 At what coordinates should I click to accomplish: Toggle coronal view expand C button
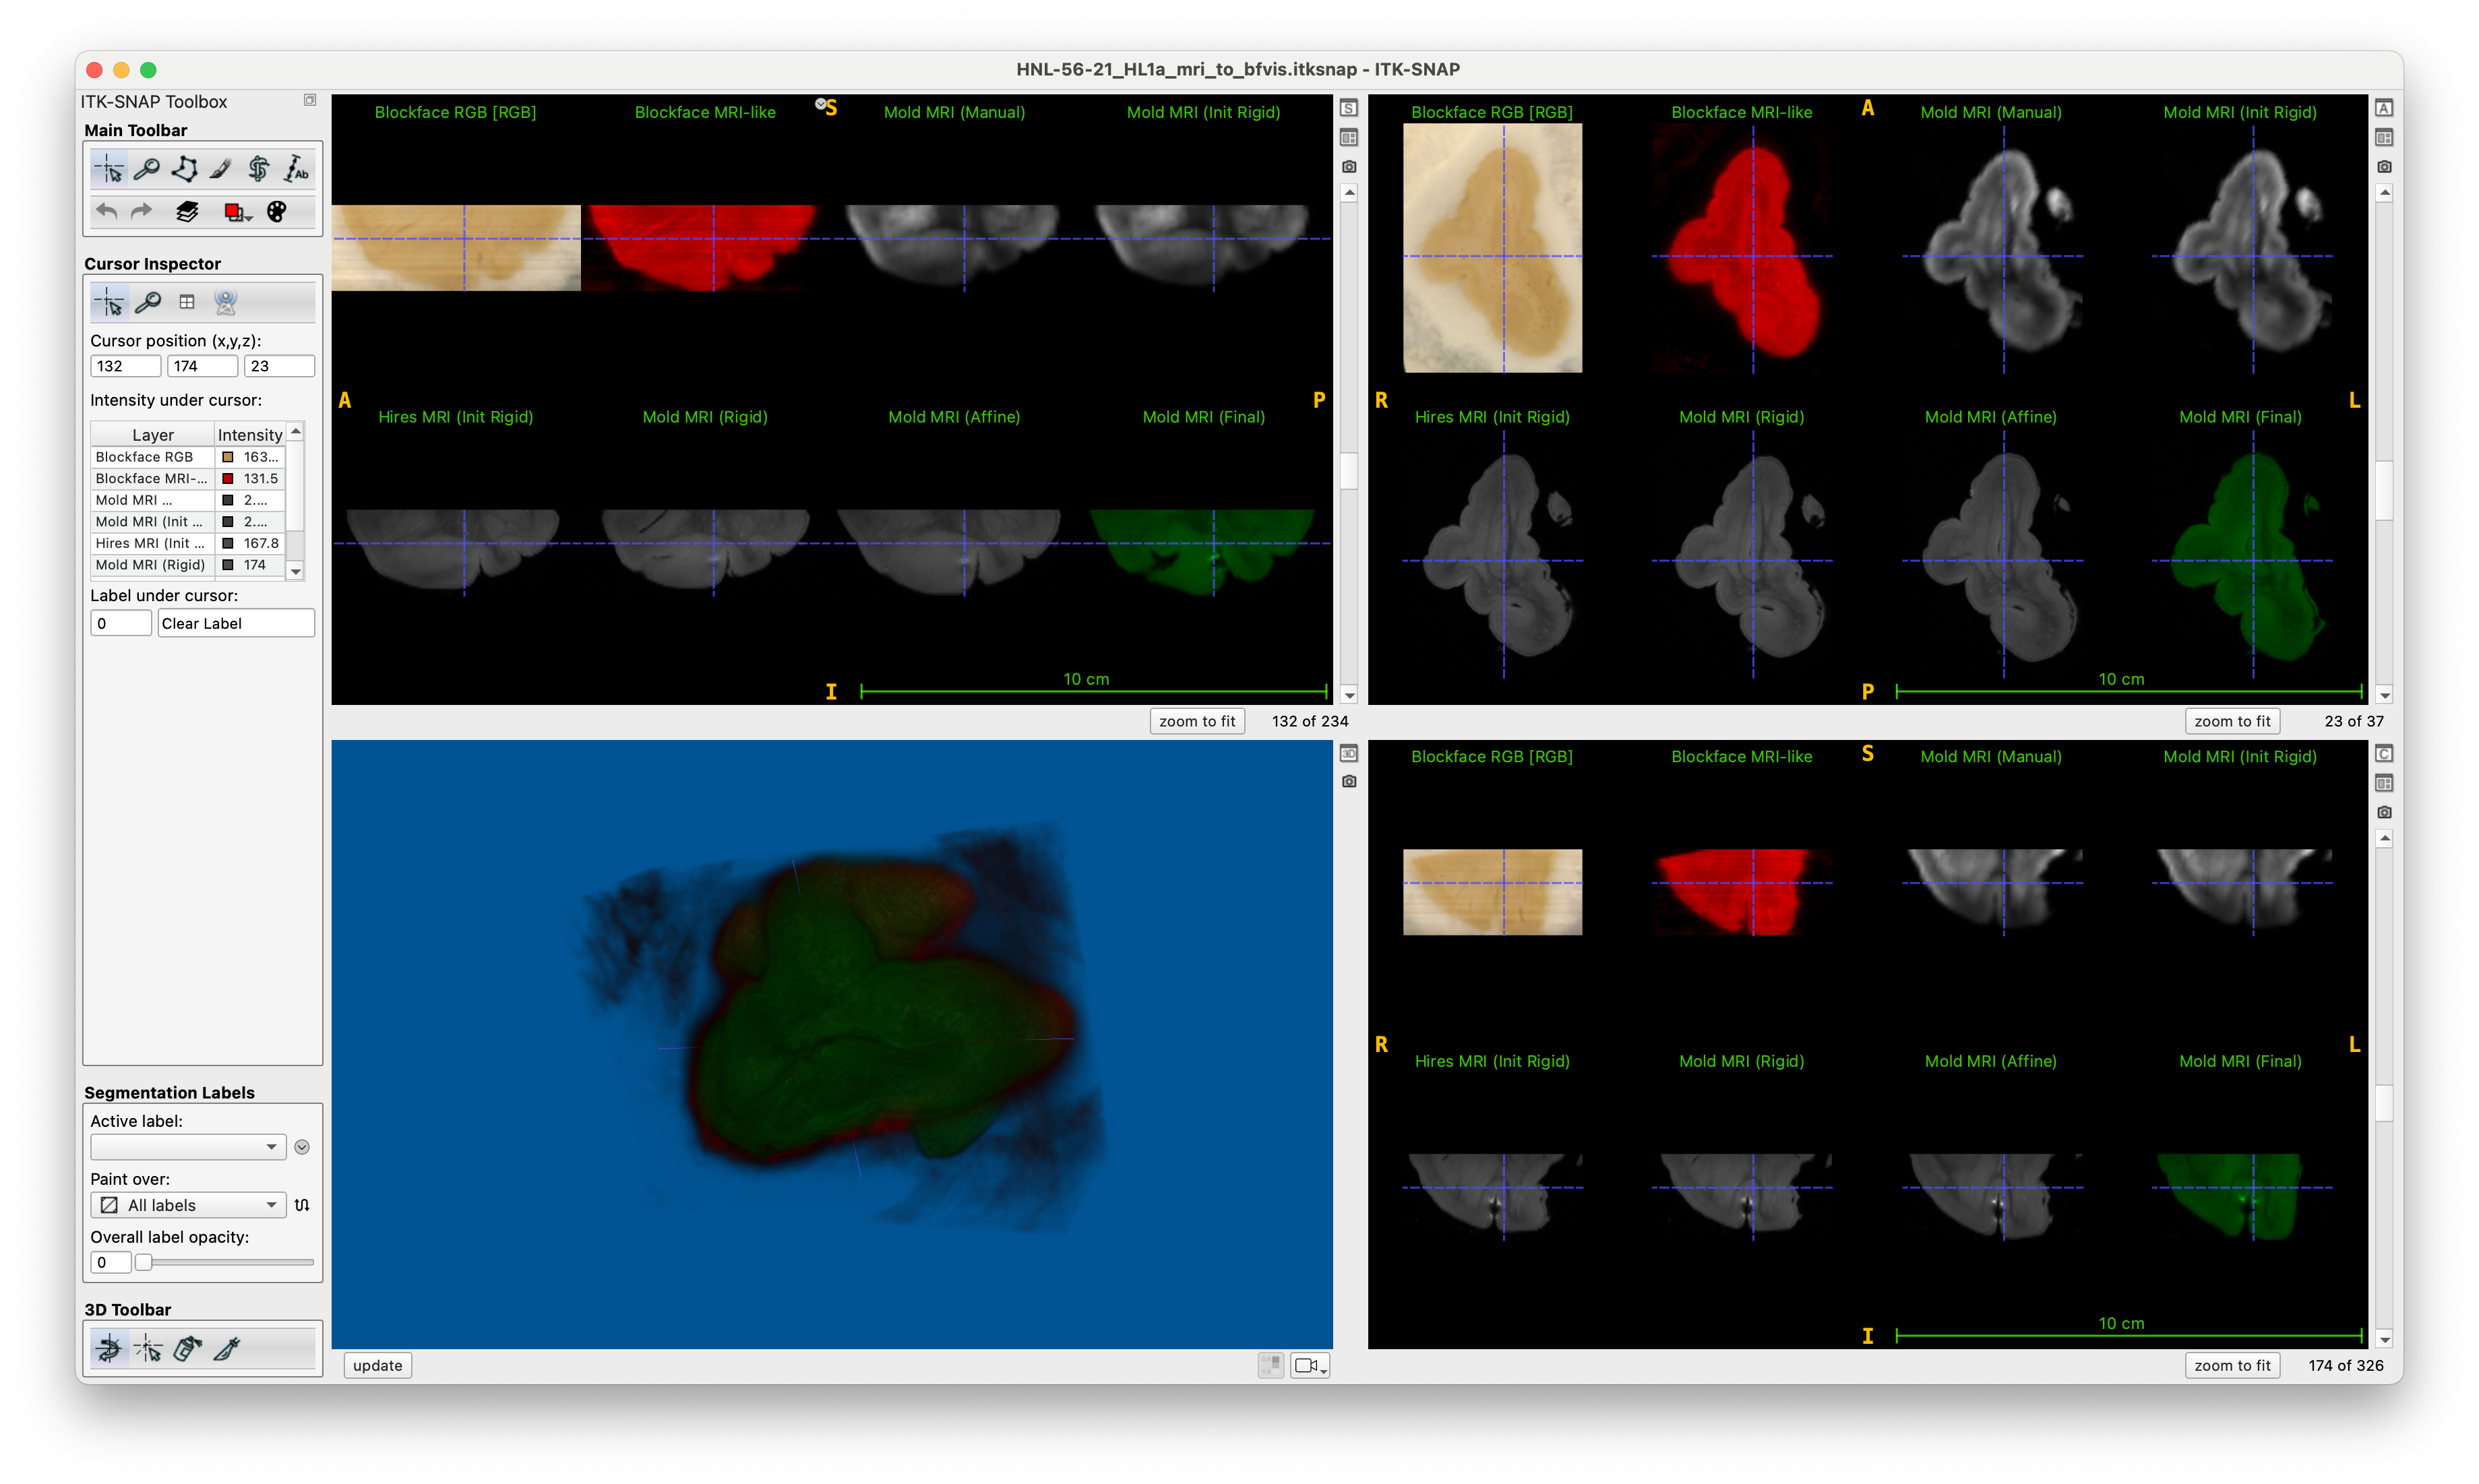(x=2384, y=754)
